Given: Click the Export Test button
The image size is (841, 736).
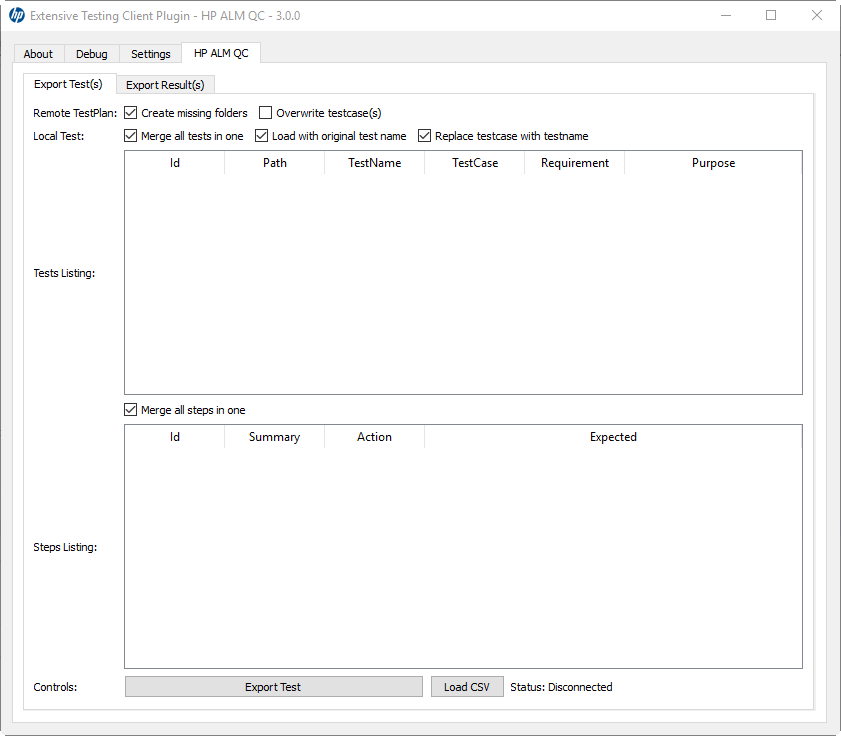Looking at the screenshot, I should [x=274, y=687].
